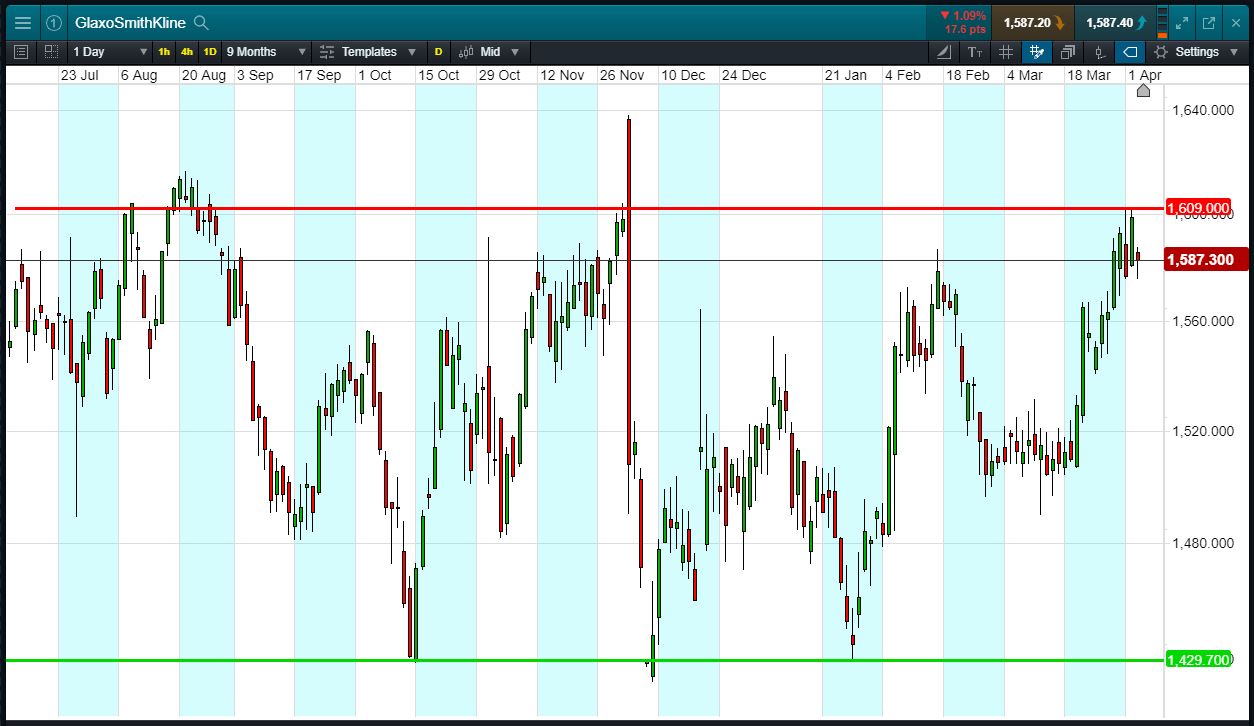
Task: Select the 4h quick interval
Action: tap(187, 51)
